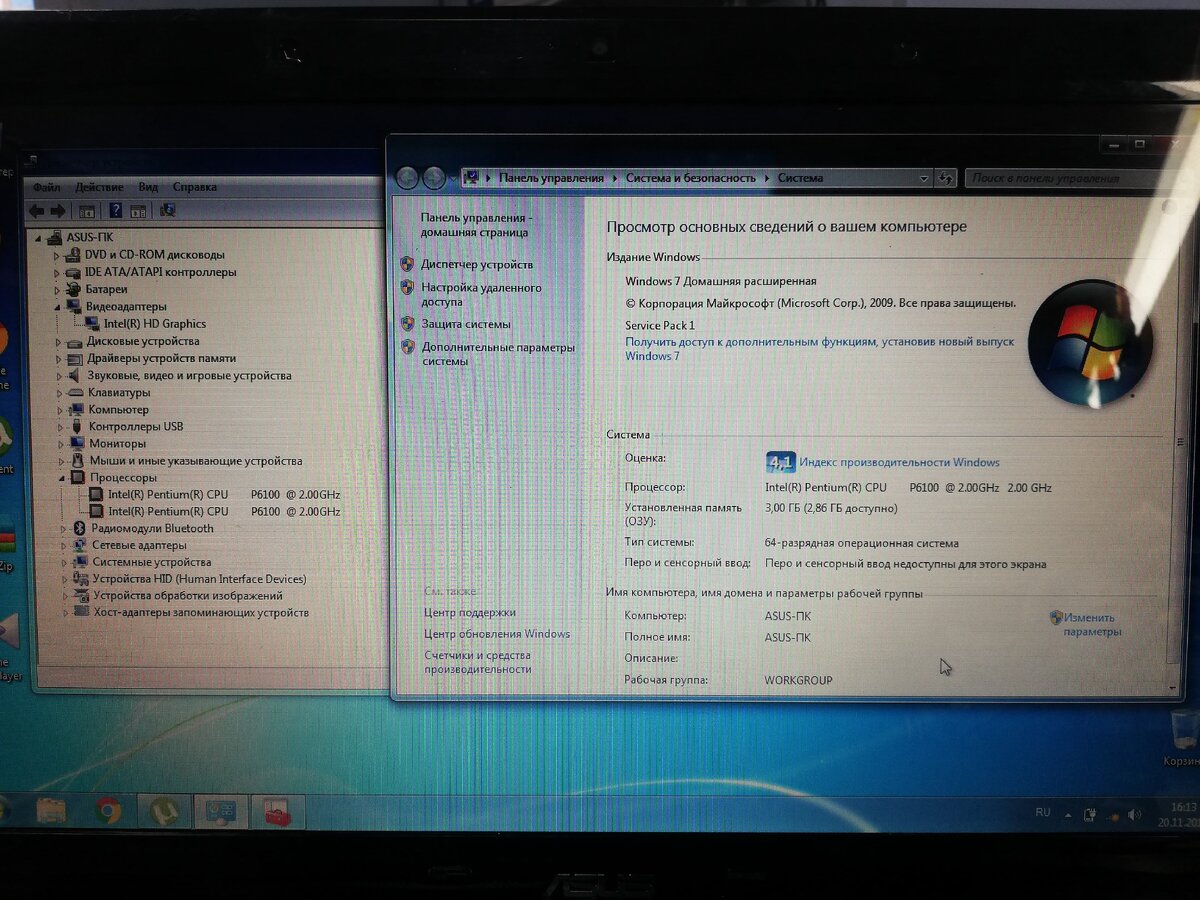Image resolution: width=1200 pixels, height=900 pixels.
Task: Open Настройка удаленного доступа link
Action: coord(481,294)
